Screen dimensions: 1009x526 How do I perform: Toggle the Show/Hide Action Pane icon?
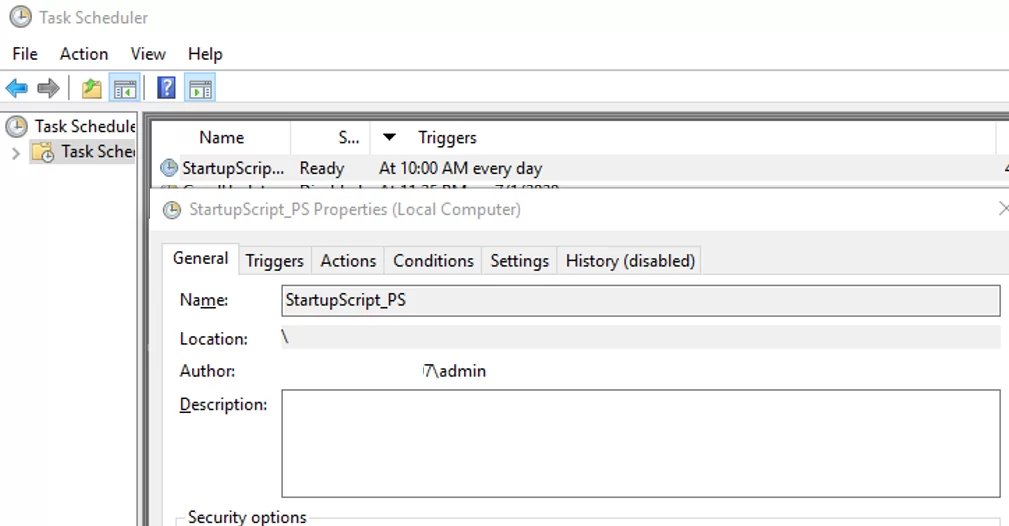point(200,88)
